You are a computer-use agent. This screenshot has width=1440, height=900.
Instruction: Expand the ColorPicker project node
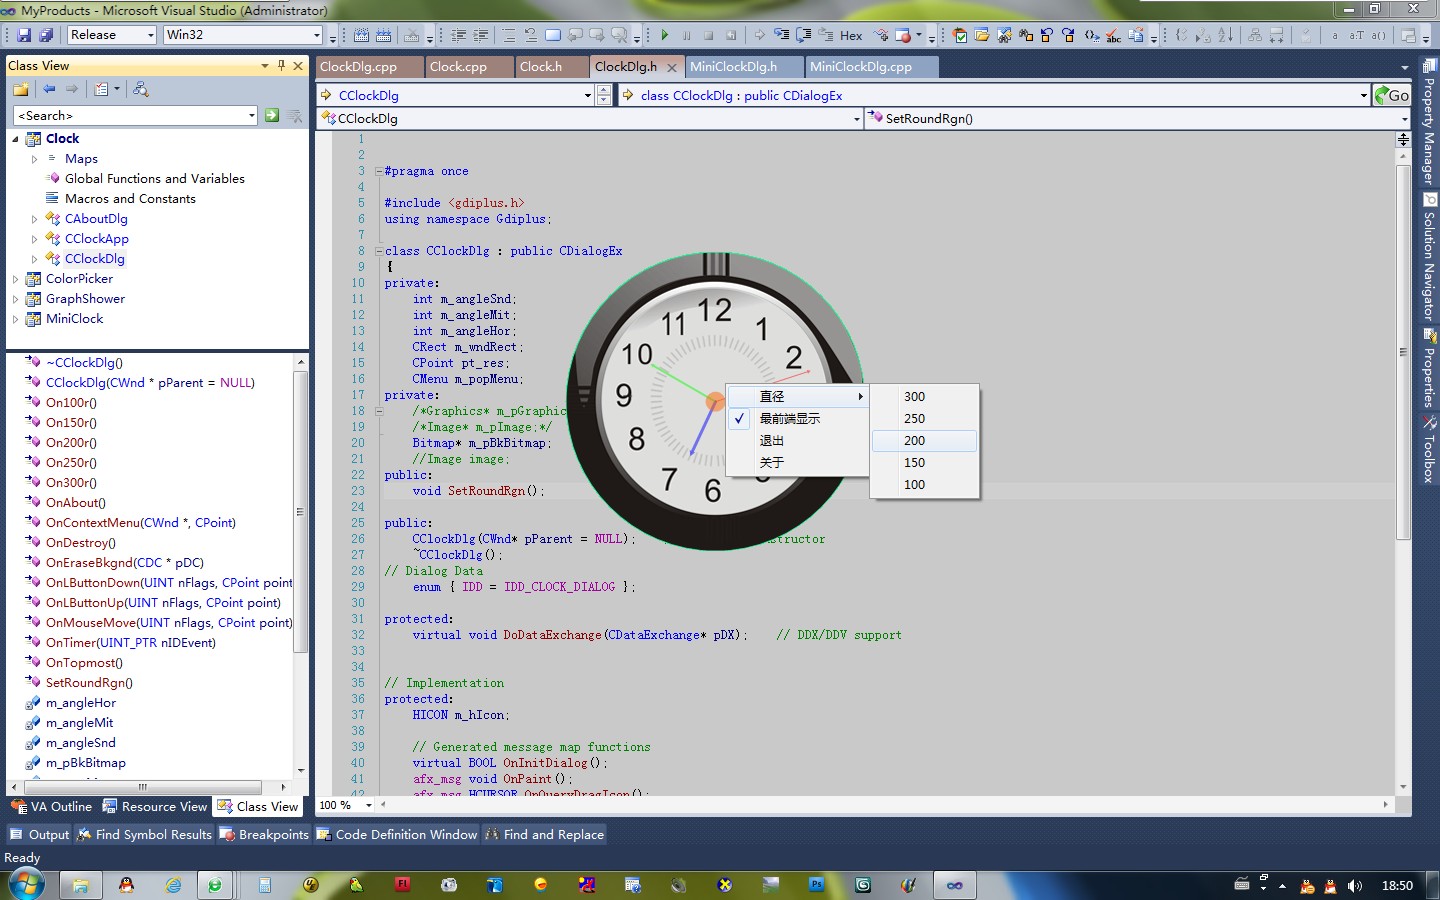[15, 279]
